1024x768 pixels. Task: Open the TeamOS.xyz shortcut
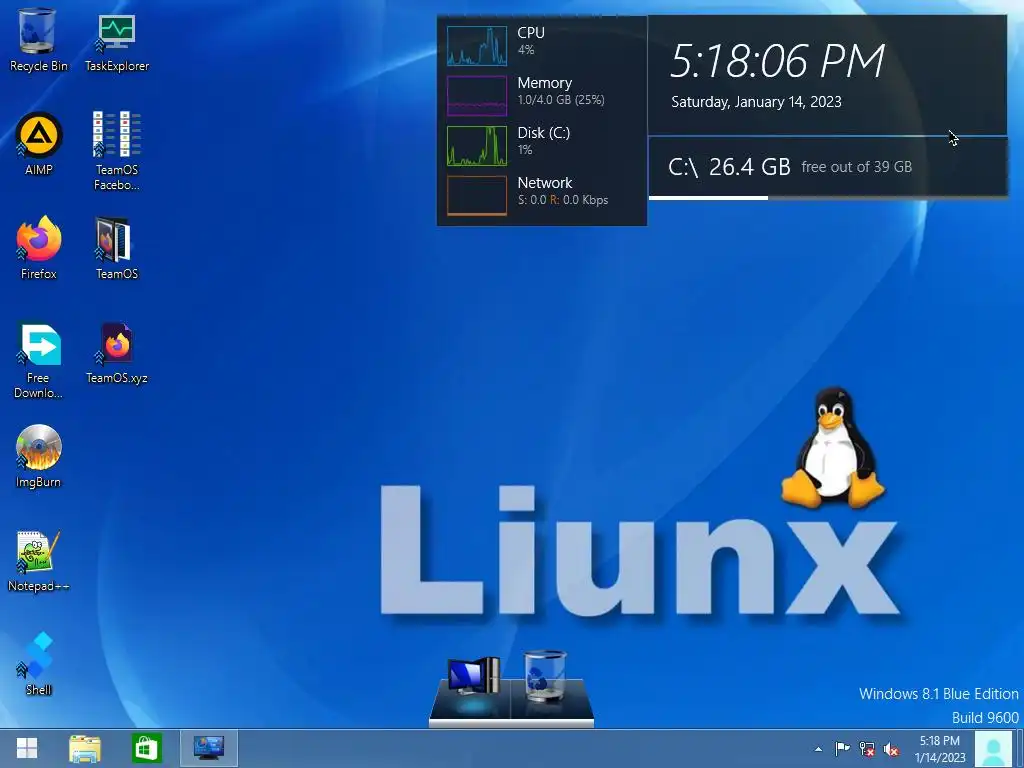click(117, 353)
